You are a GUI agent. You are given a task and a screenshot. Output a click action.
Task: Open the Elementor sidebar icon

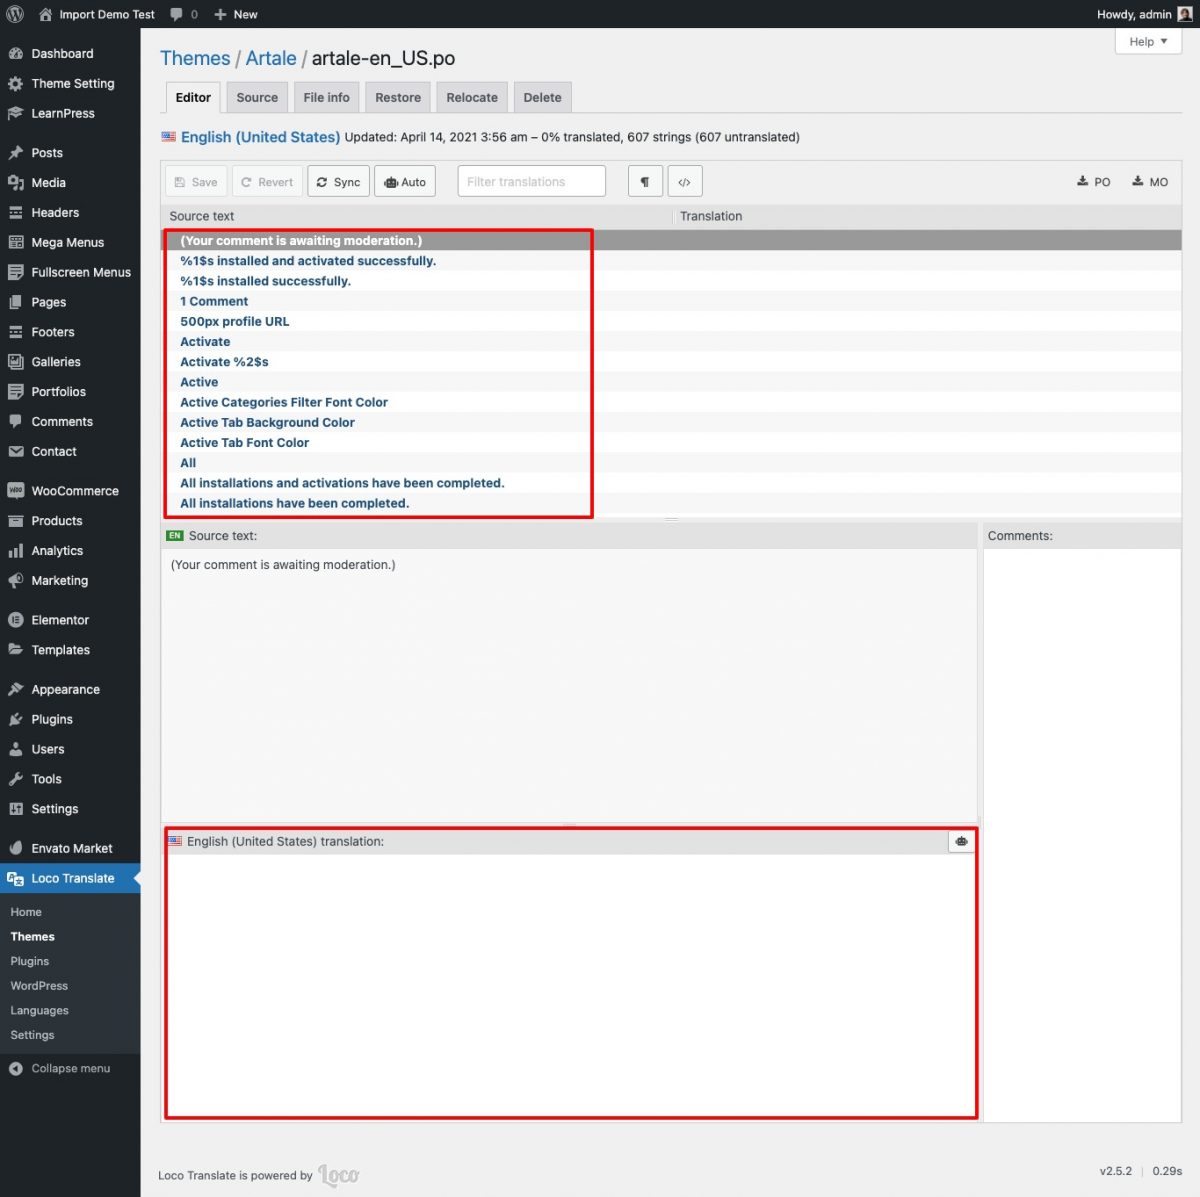[x=17, y=619]
